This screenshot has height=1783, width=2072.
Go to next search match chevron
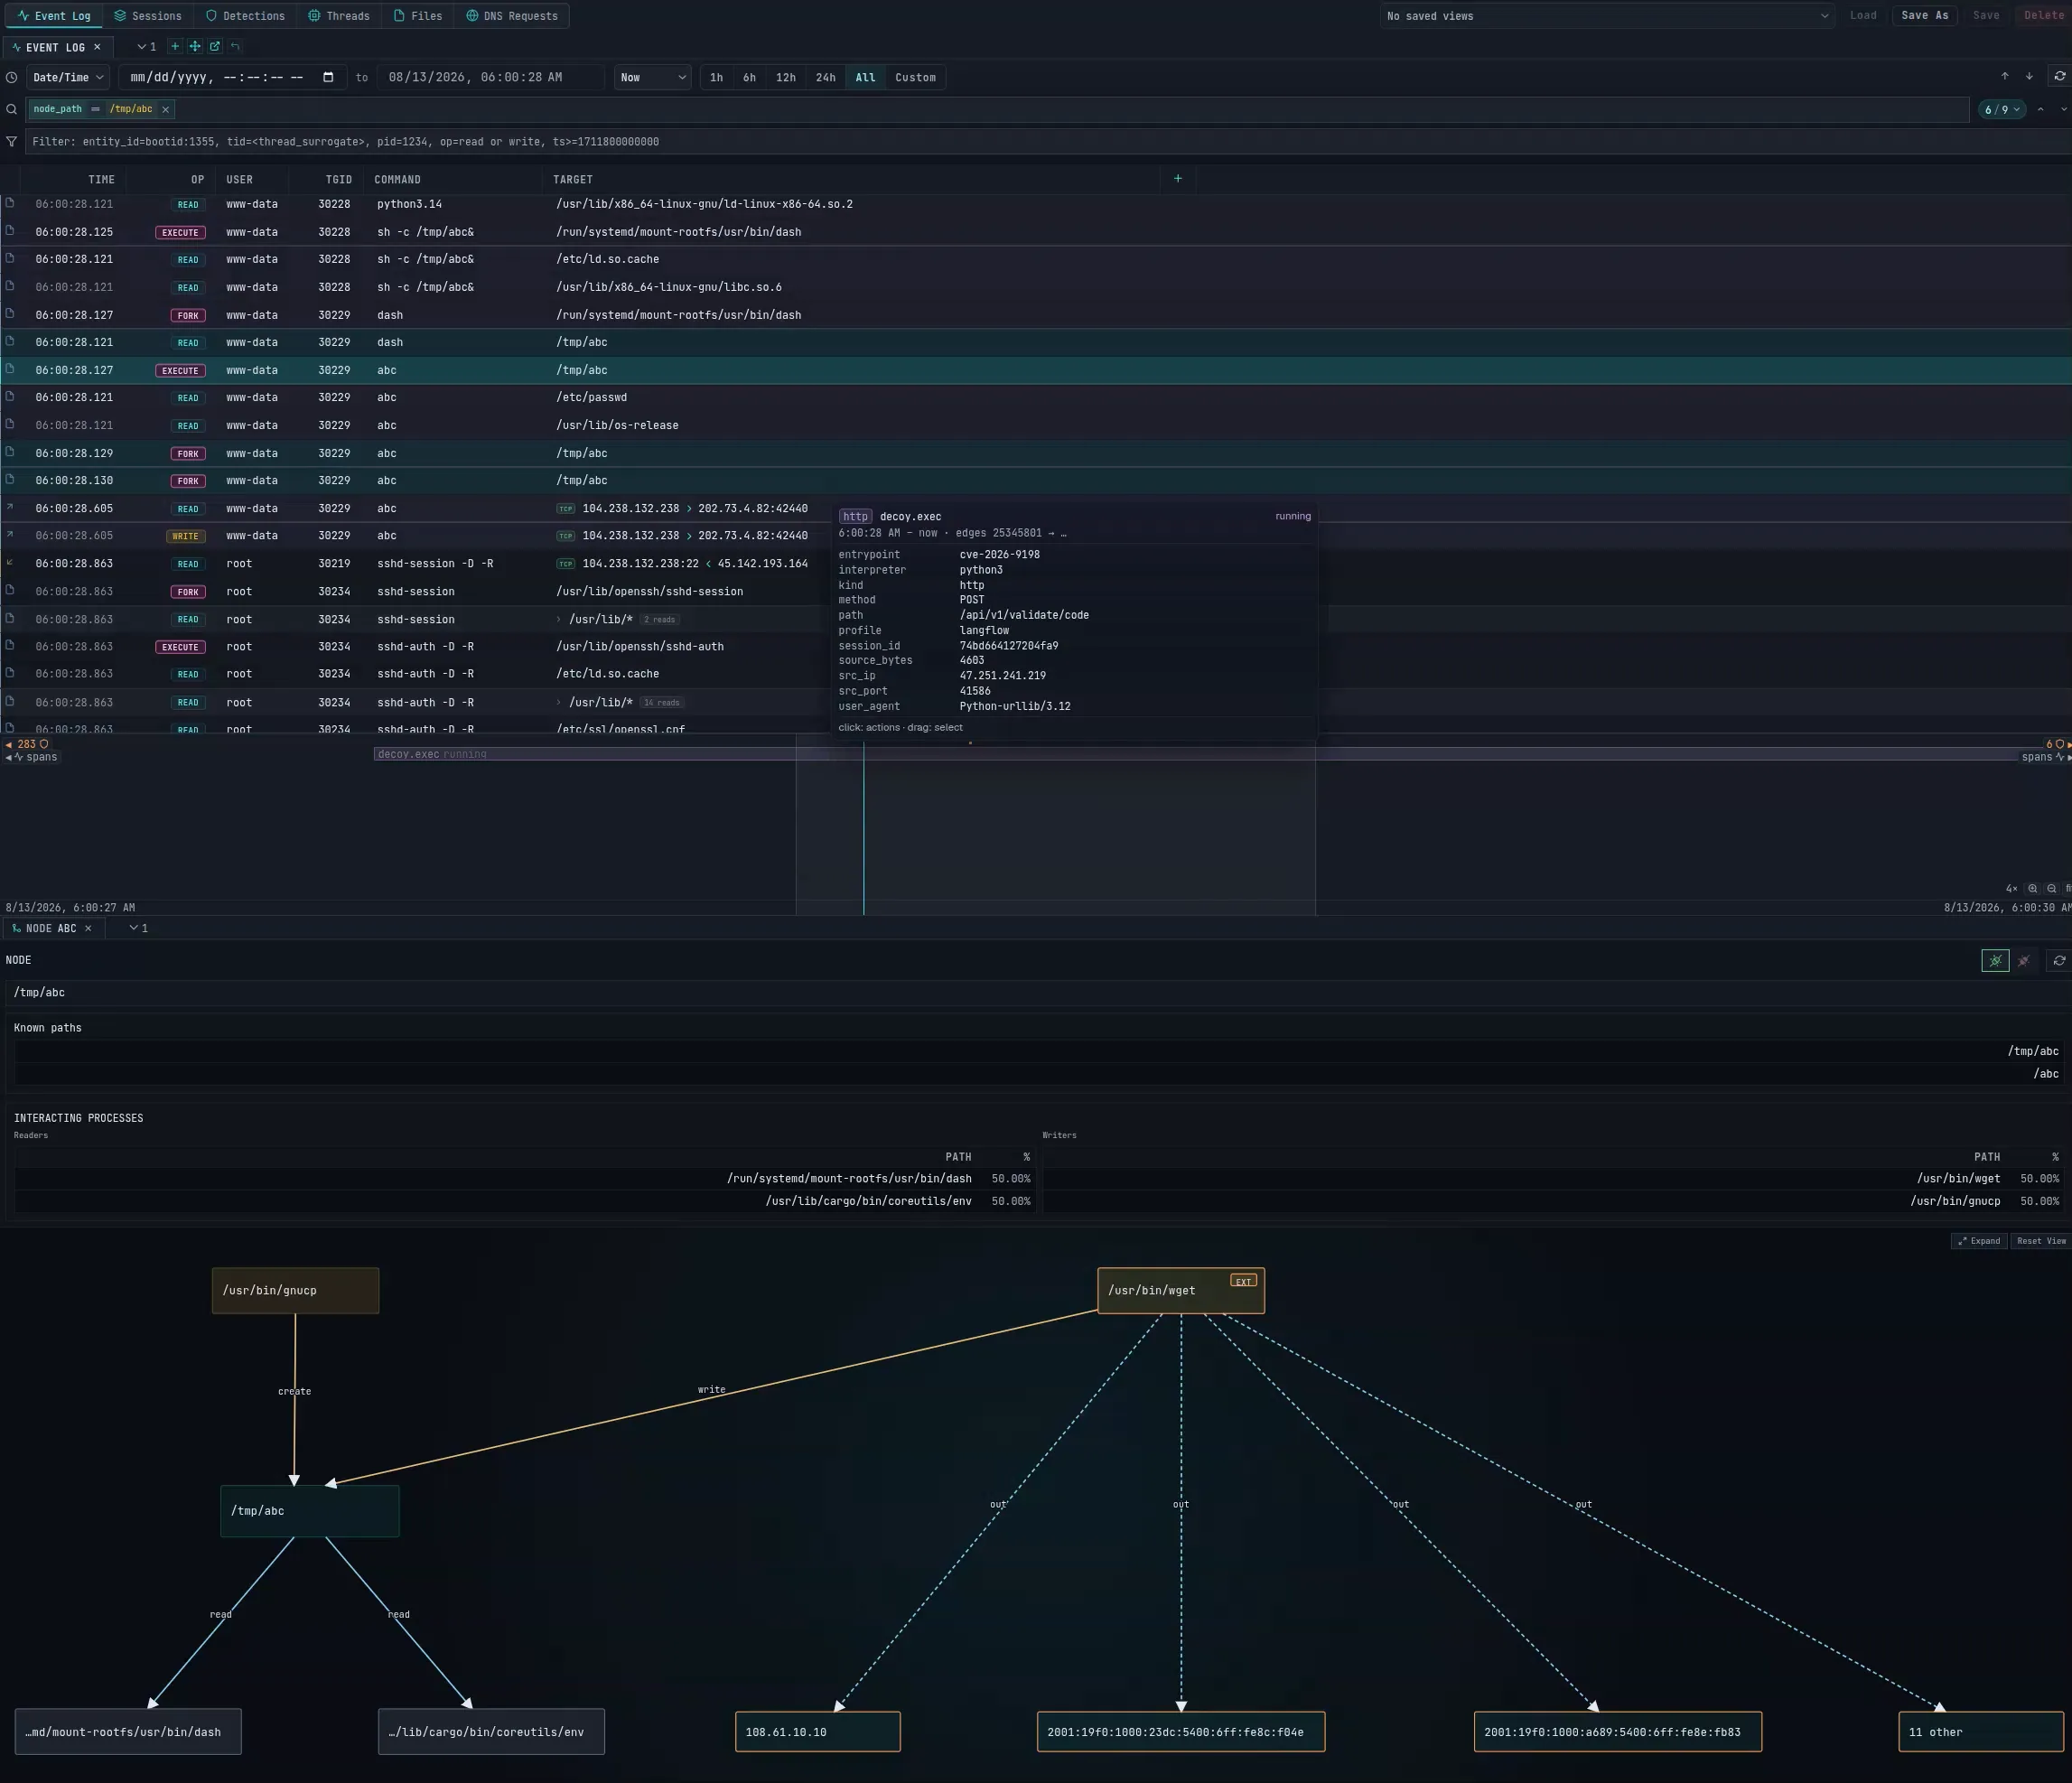[x=2064, y=109]
